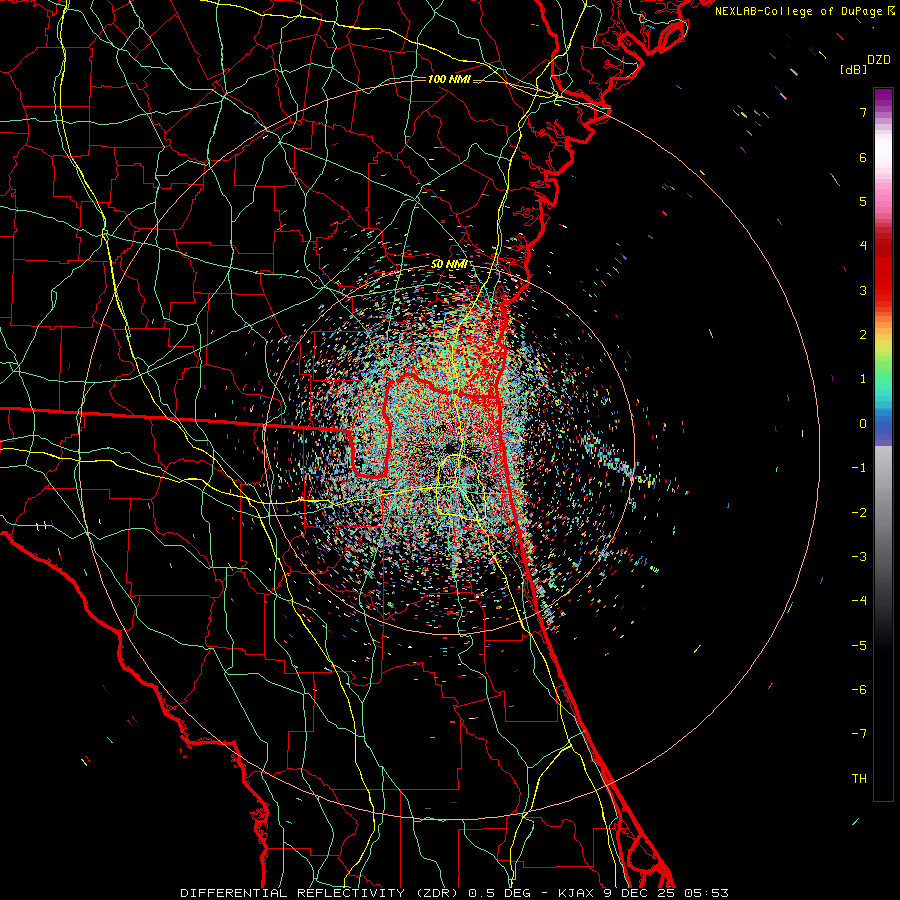This screenshot has height=900, width=900.
Task: Click the 5 value on the color scale
Action: pos(863,201)
